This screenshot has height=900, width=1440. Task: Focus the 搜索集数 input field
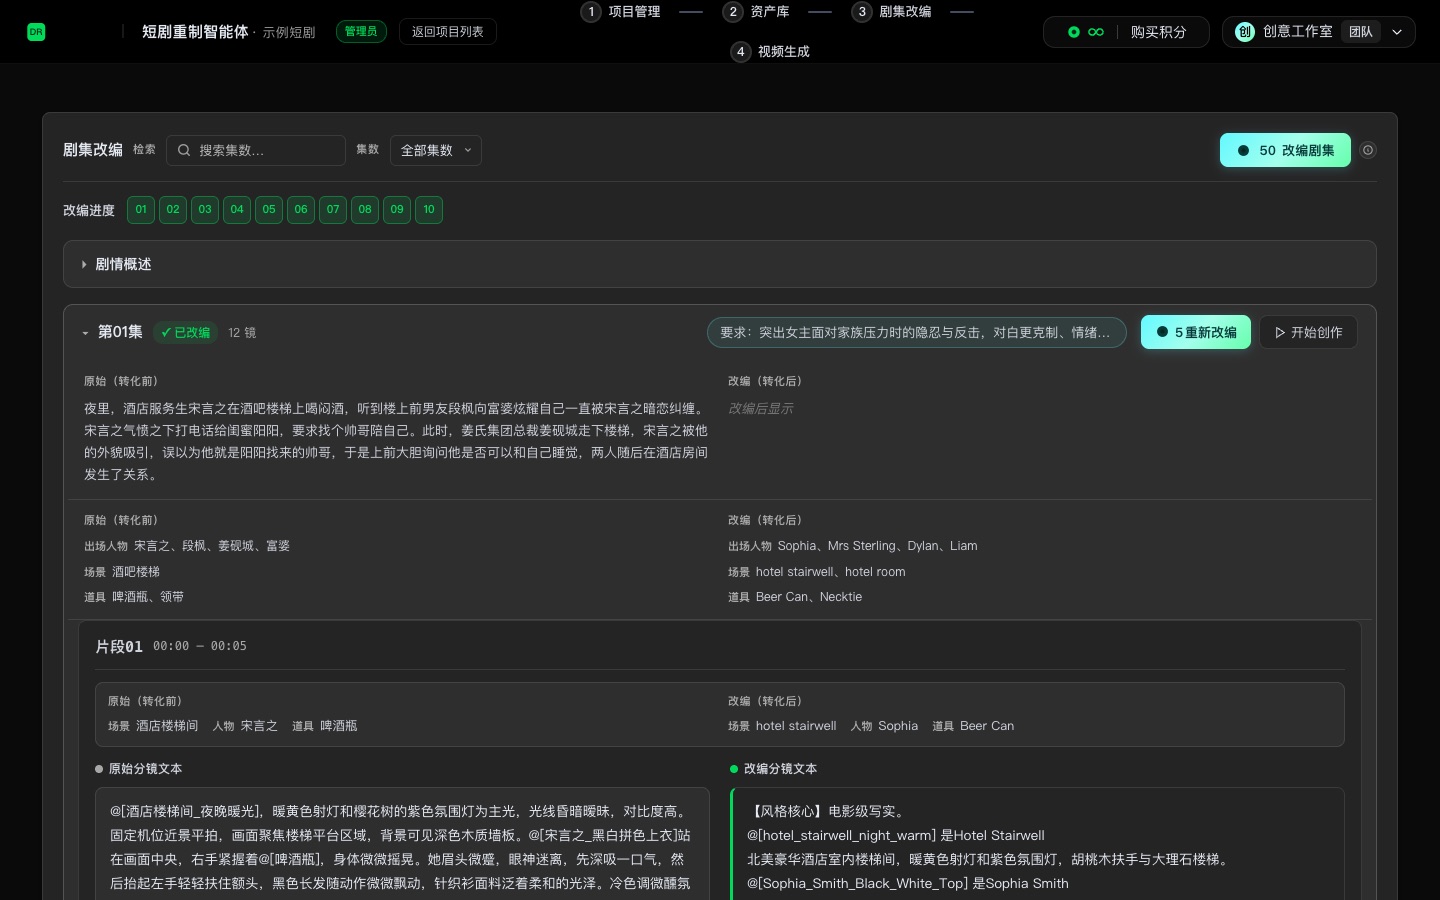(x=256, y=150)
